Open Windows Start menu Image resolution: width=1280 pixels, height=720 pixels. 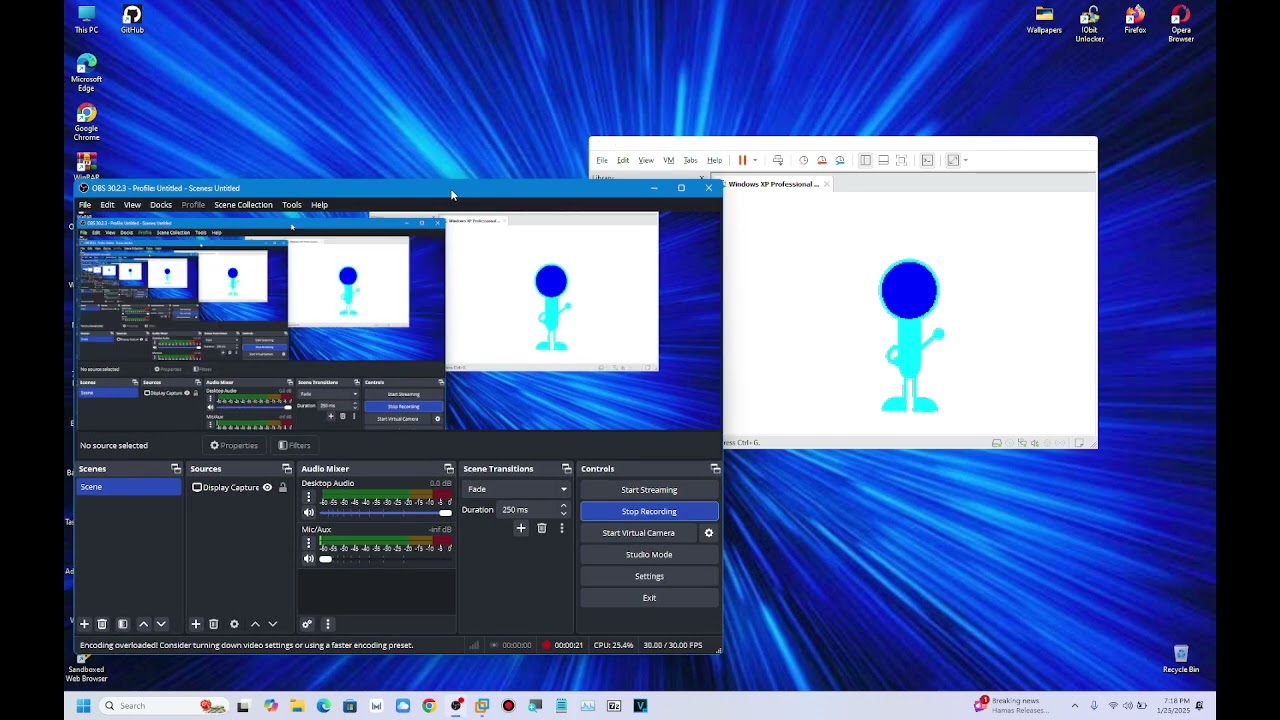(x=84, y=706)
